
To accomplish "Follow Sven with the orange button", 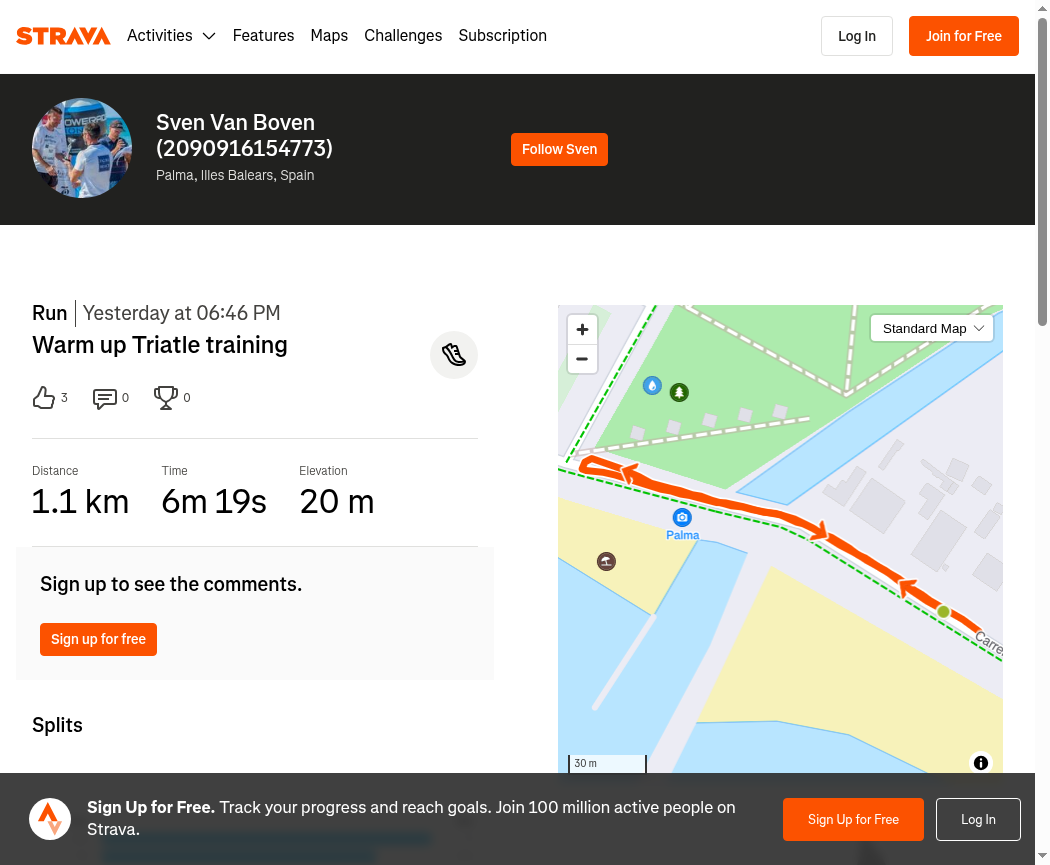I will pos(559,149).
